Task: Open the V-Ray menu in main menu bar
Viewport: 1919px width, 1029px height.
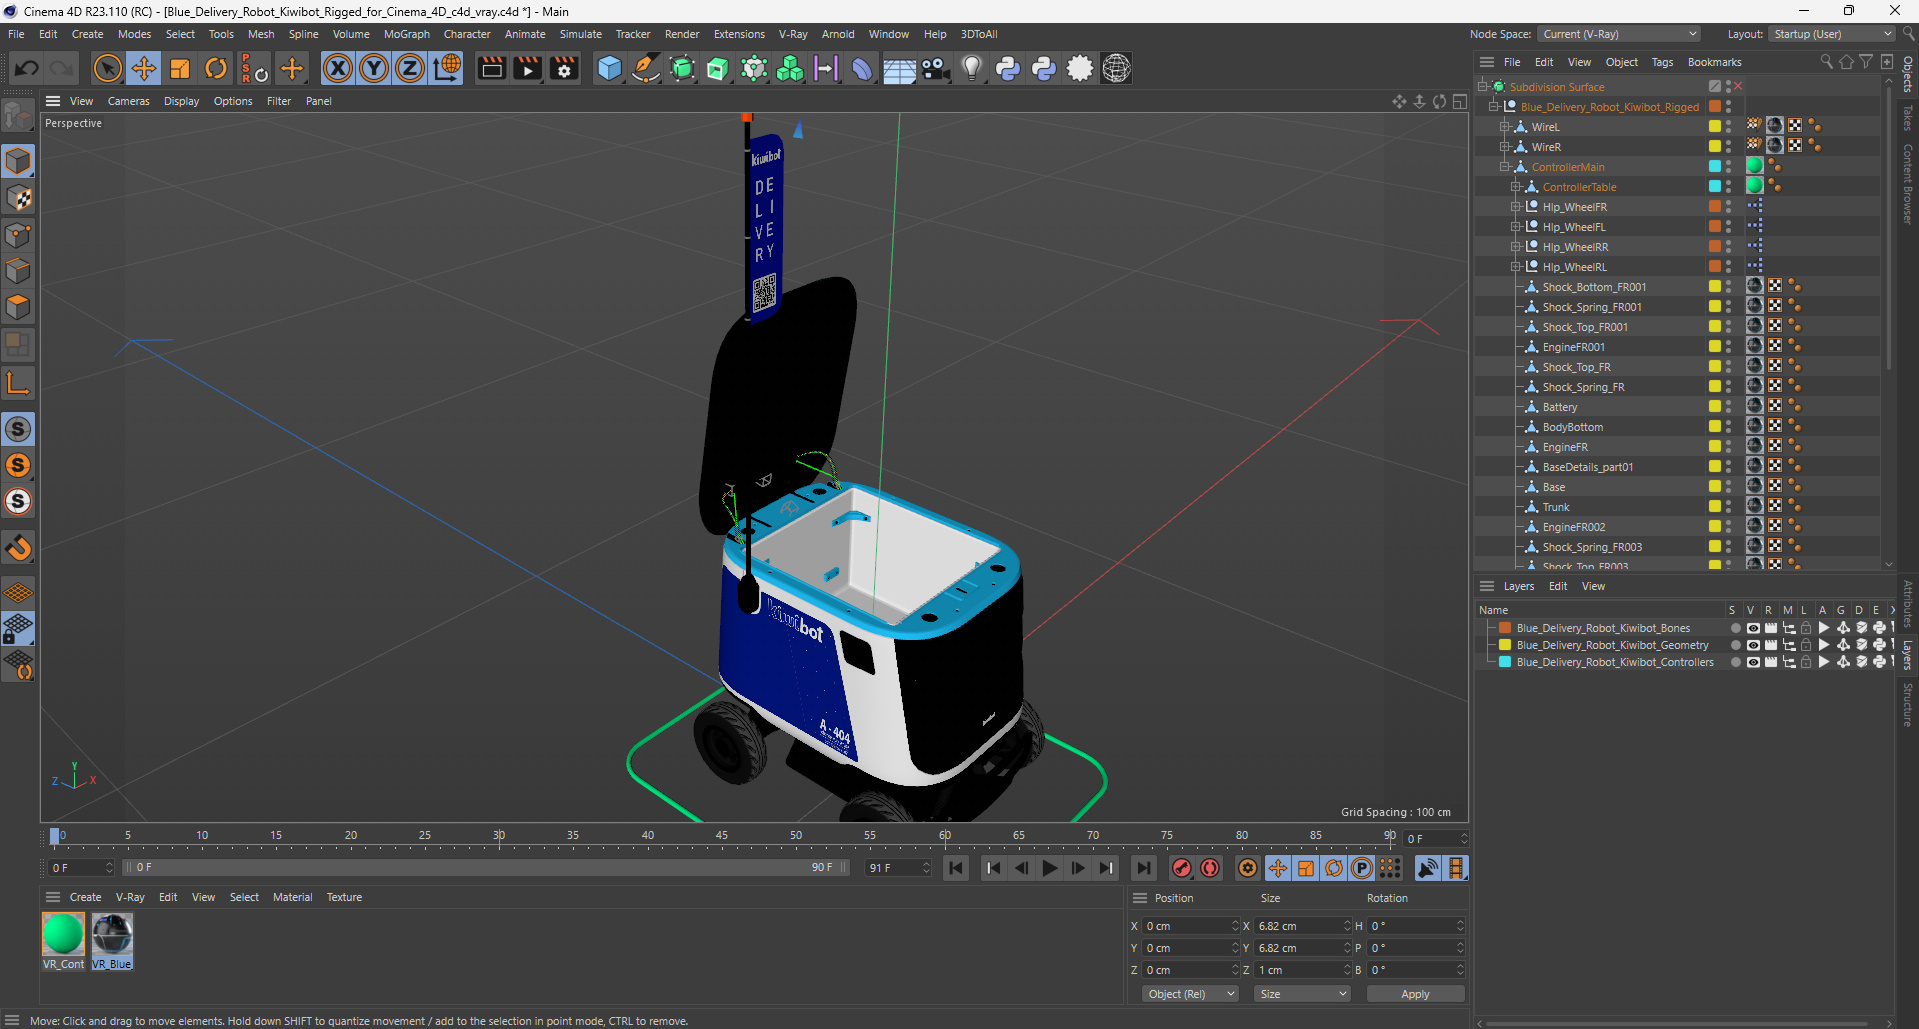Action: pos(793,34)
